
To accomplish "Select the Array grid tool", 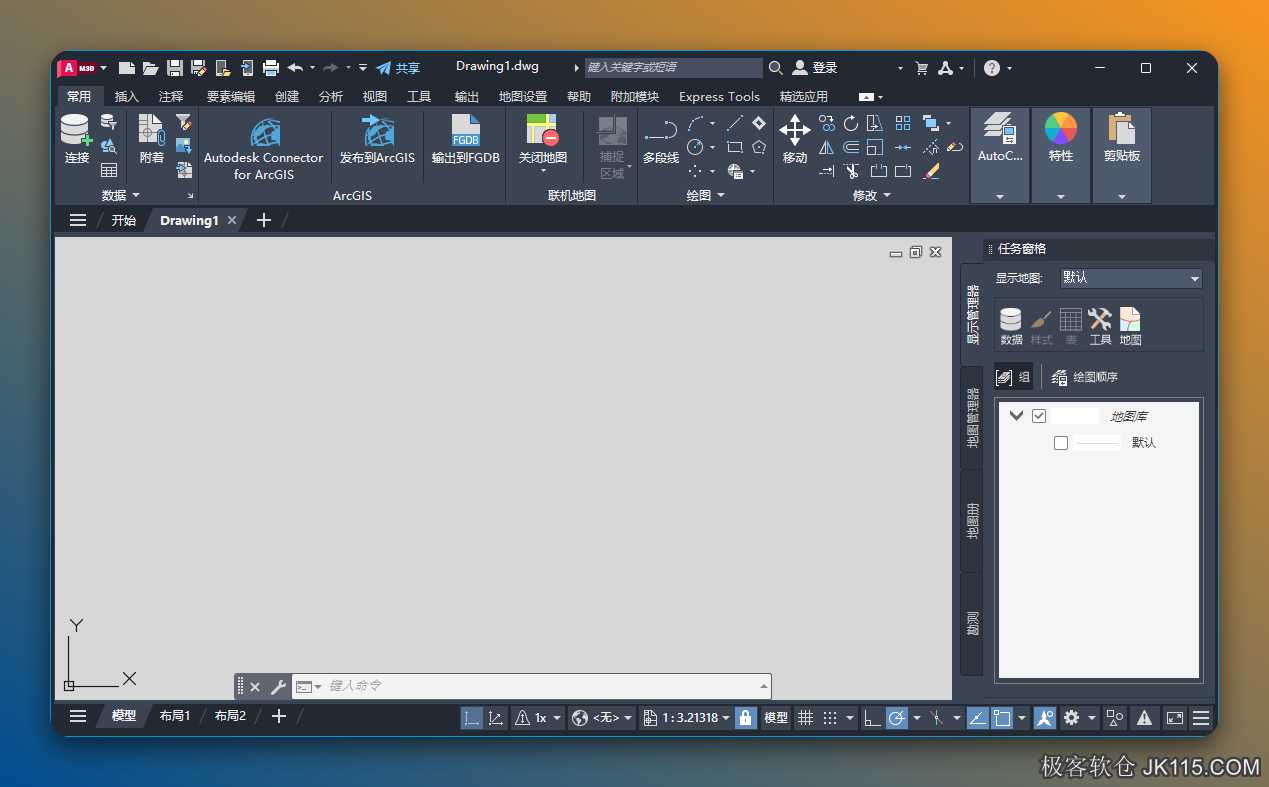I will [903, 123].
